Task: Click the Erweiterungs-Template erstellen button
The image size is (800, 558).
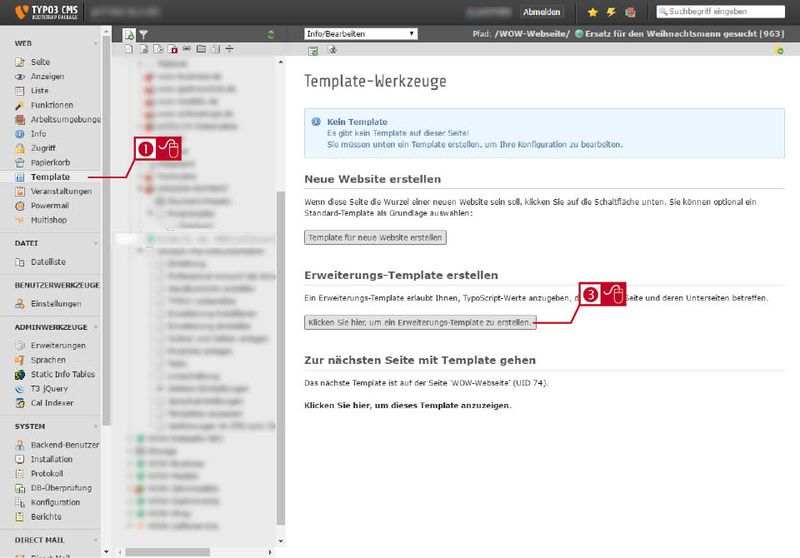Action: point(420,322)
